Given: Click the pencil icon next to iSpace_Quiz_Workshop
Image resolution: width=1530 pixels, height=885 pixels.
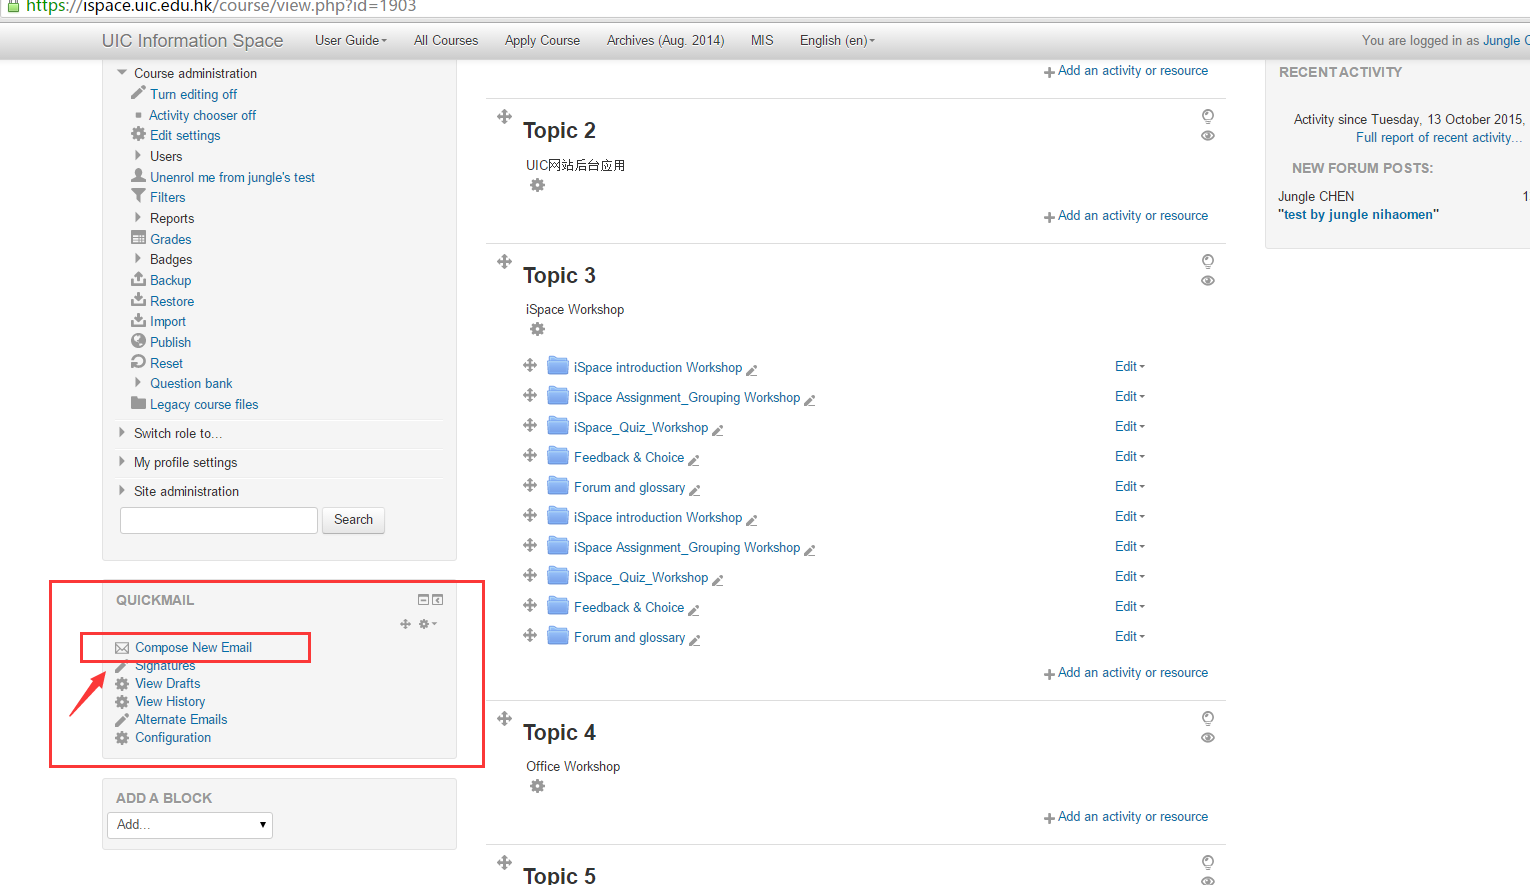Looking at the screenshot, I should (x=717, y=429).
